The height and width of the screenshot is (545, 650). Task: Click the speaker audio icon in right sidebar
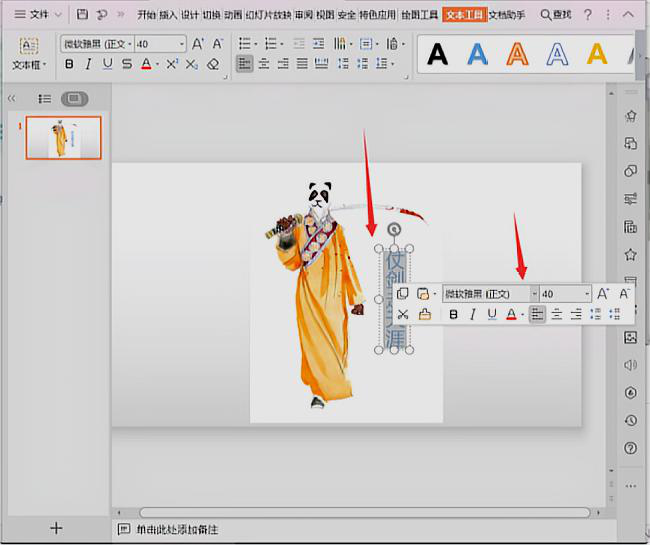click(631, 365)
